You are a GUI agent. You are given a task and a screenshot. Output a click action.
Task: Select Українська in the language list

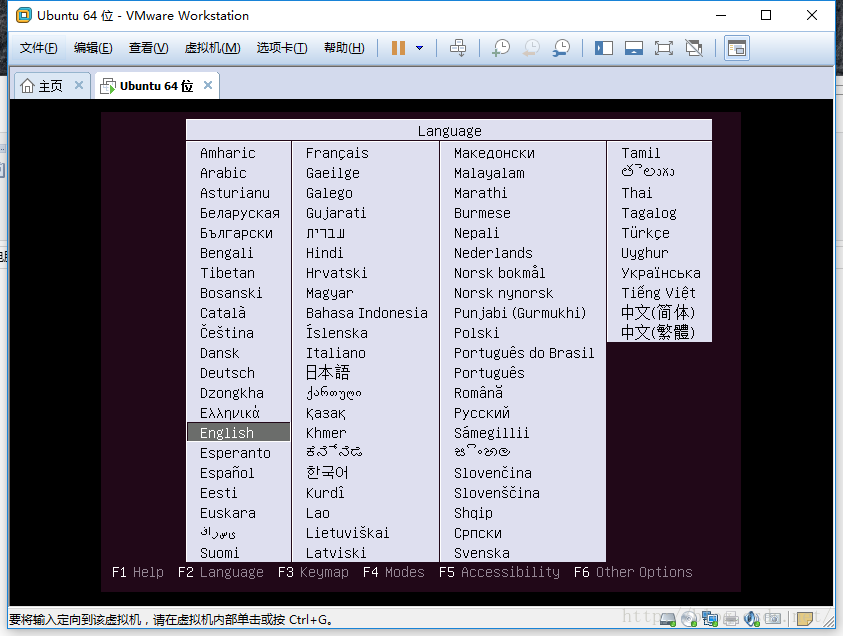coord(661,273)
